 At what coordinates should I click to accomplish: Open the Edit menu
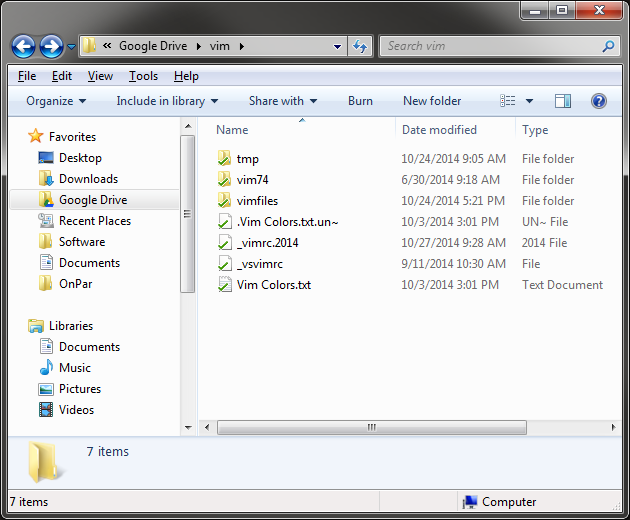coord(61,76)
